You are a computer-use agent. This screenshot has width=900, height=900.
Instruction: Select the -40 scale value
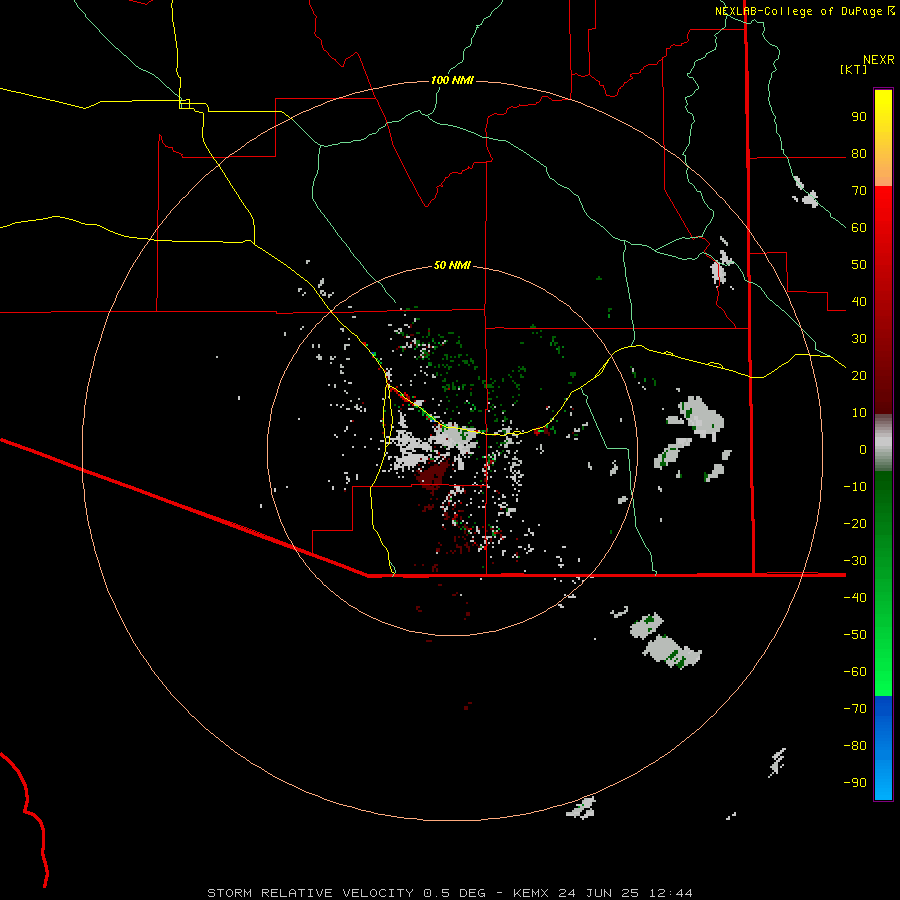pyautogui.click(x=855, y=598)
